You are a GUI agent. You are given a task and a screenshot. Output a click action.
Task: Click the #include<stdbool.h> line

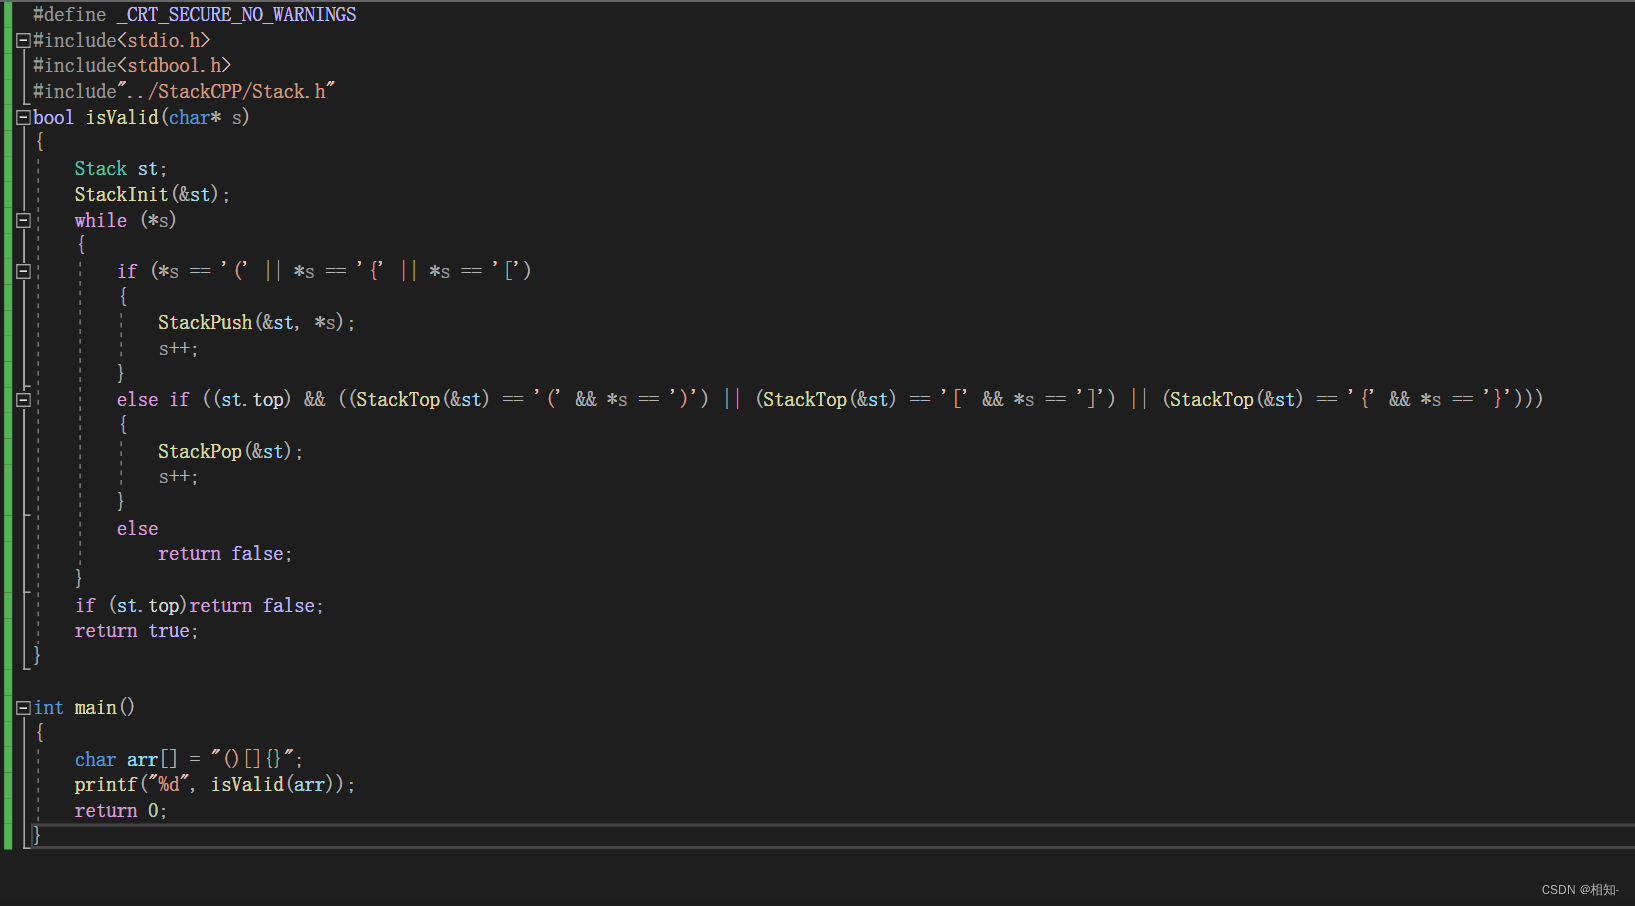pos(132,65)
